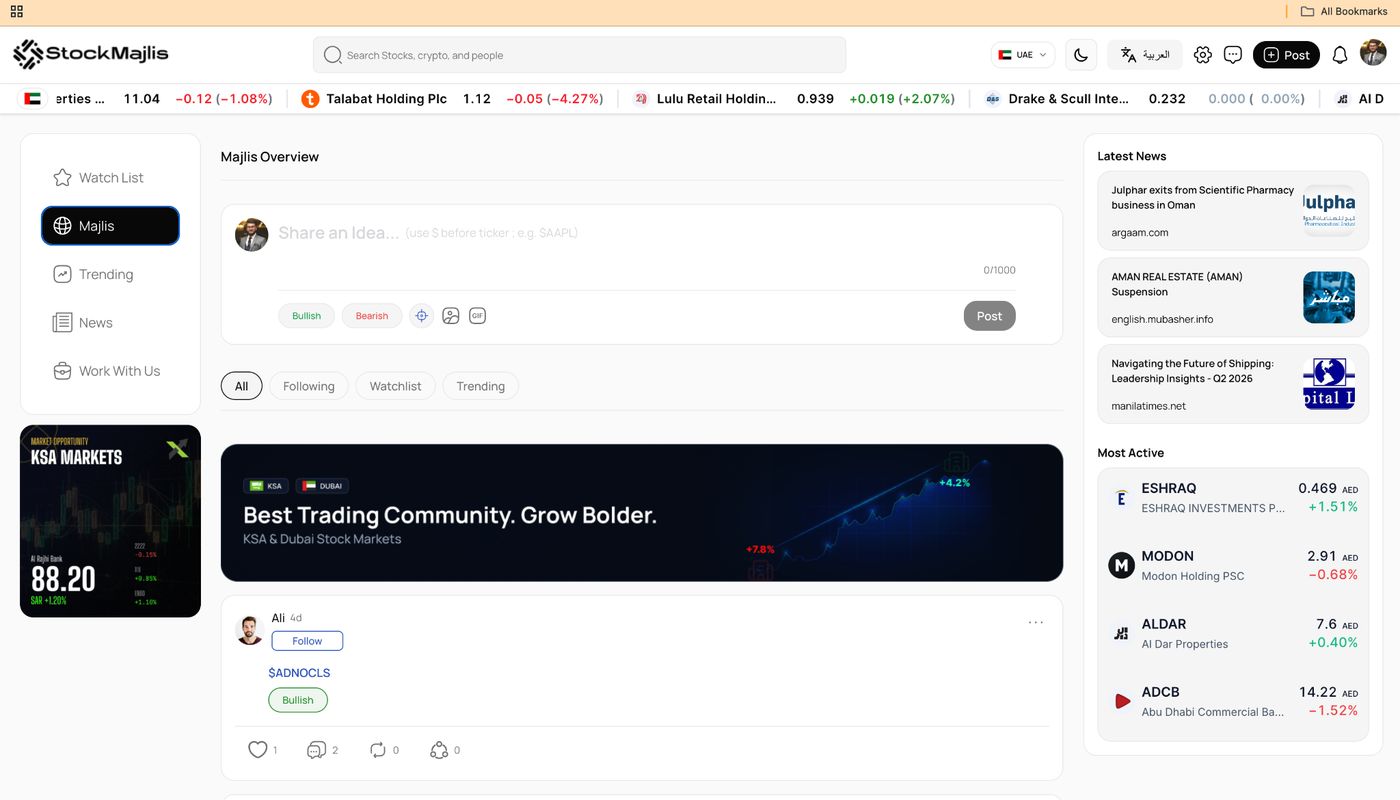Click Best Trading Community banner
The width and height of the screenshot is (1400, 800).
click(x=642, y=513)
